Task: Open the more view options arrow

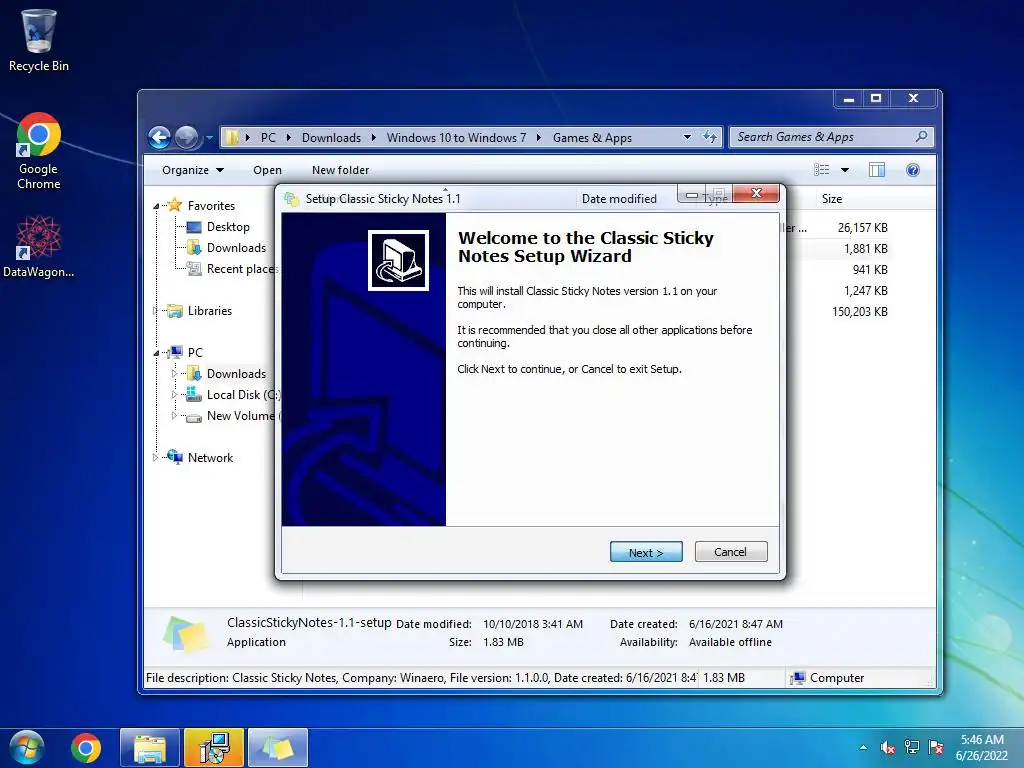Action: click(x=844, y=170)
